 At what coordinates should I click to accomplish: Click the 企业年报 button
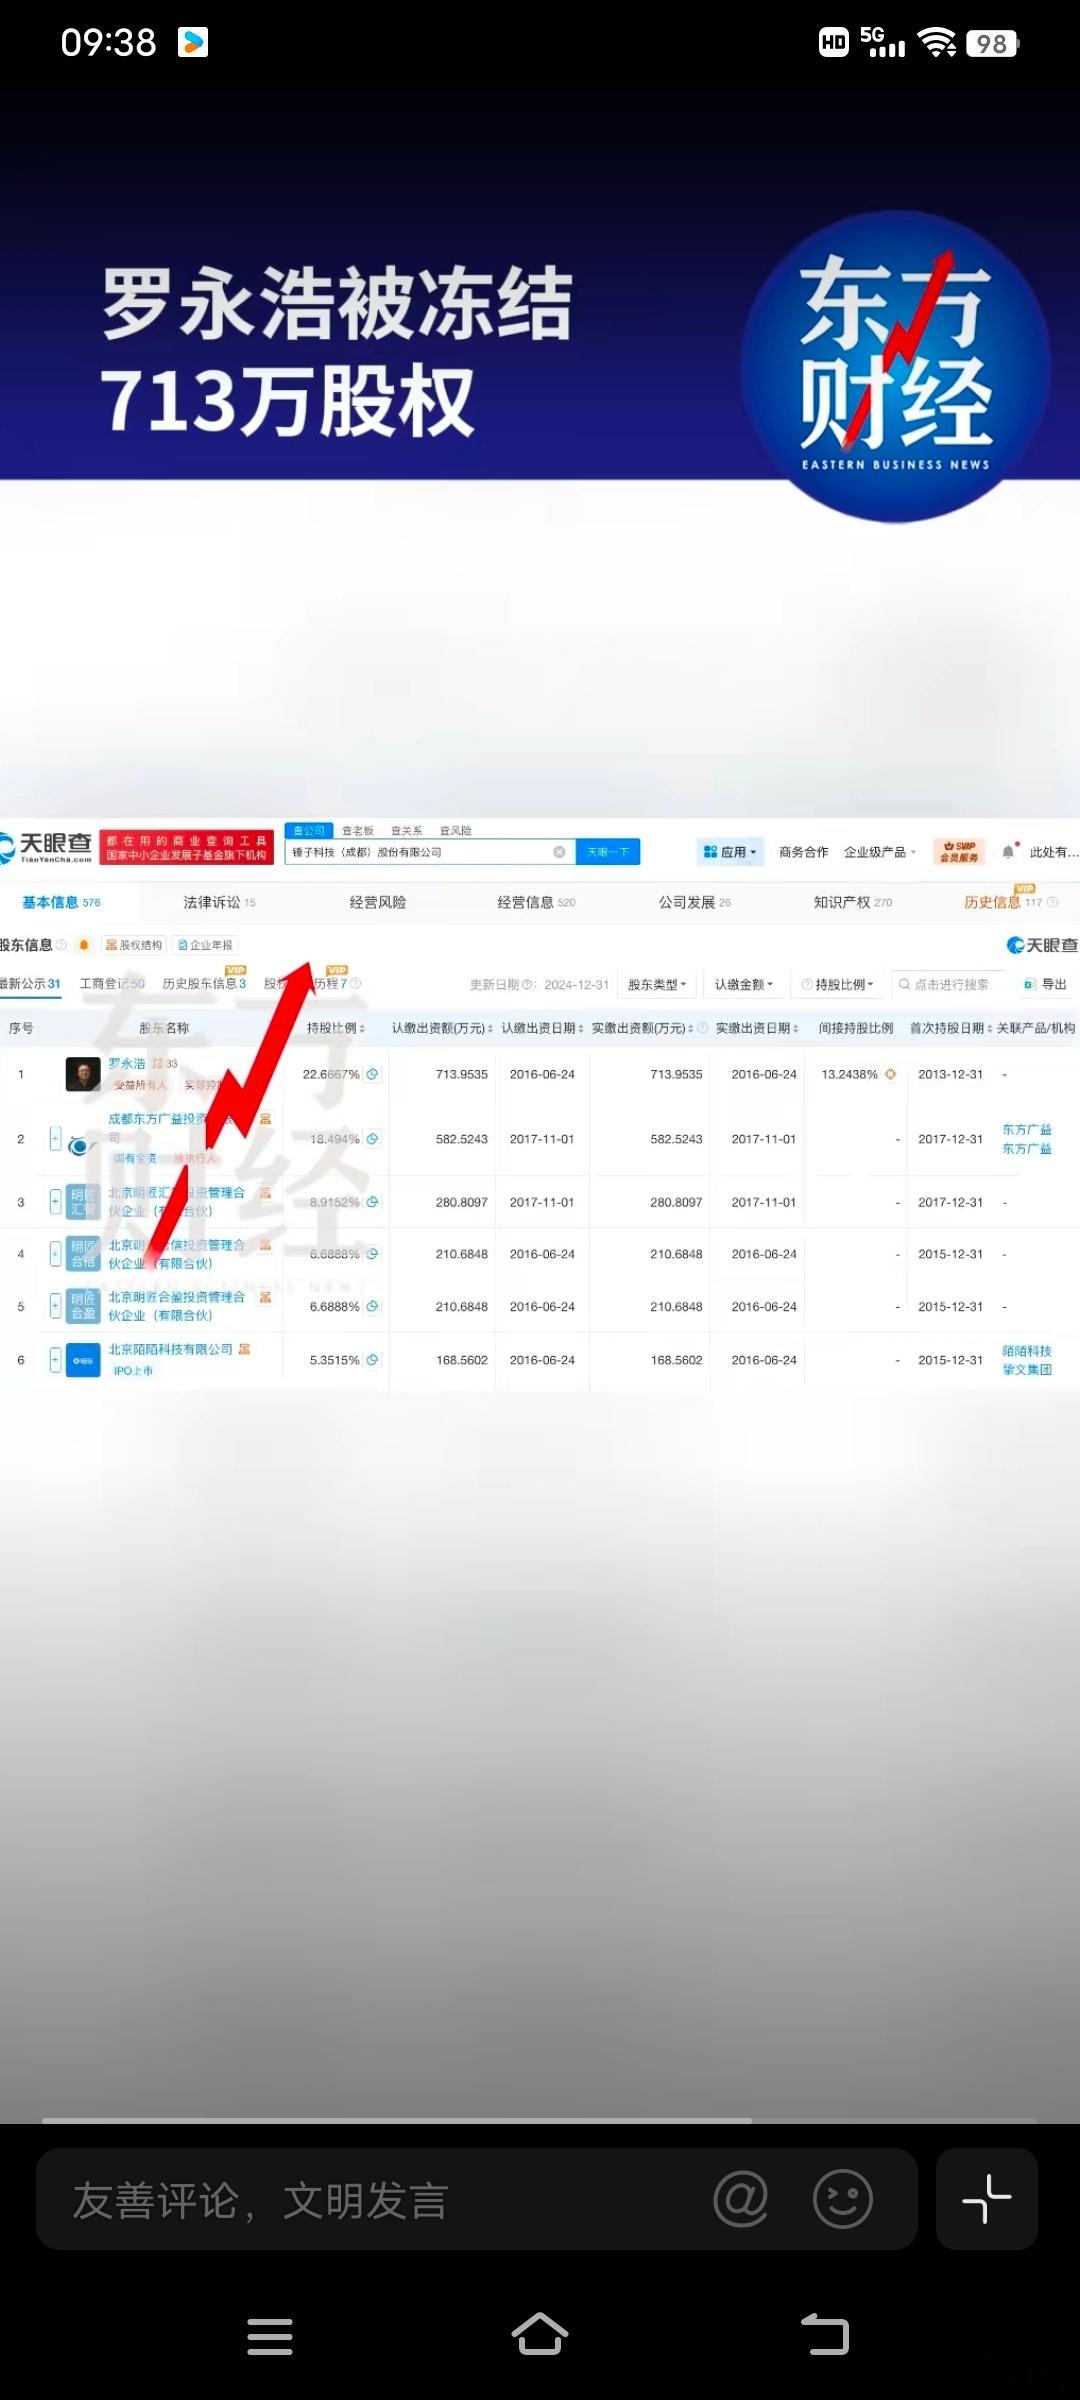pos(205,945)
